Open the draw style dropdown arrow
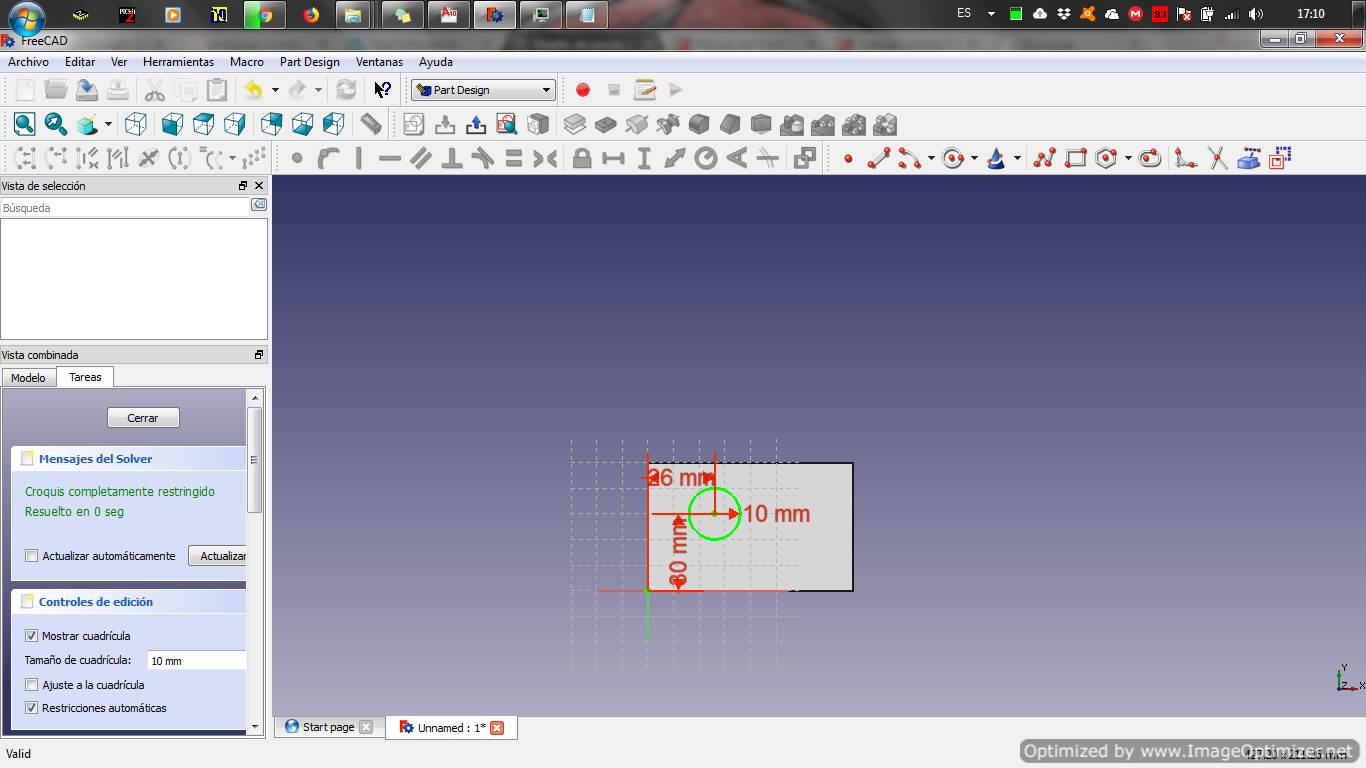 tap(108, 124)
